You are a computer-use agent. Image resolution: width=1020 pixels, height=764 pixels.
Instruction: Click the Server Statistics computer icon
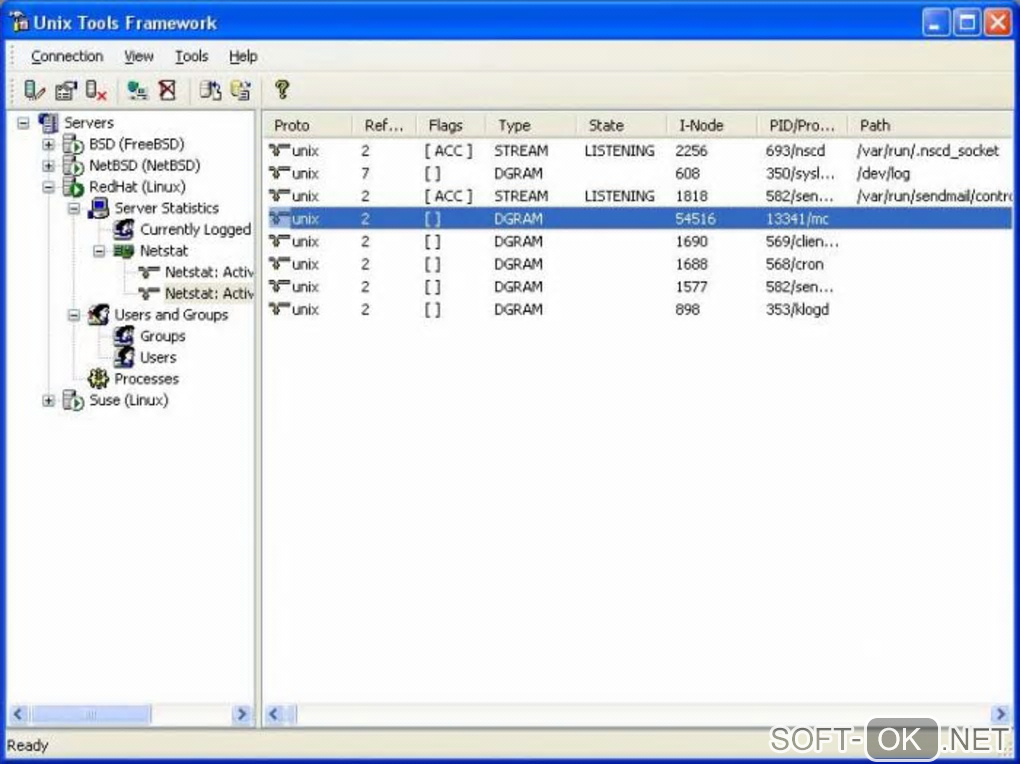tap(99, 208)
